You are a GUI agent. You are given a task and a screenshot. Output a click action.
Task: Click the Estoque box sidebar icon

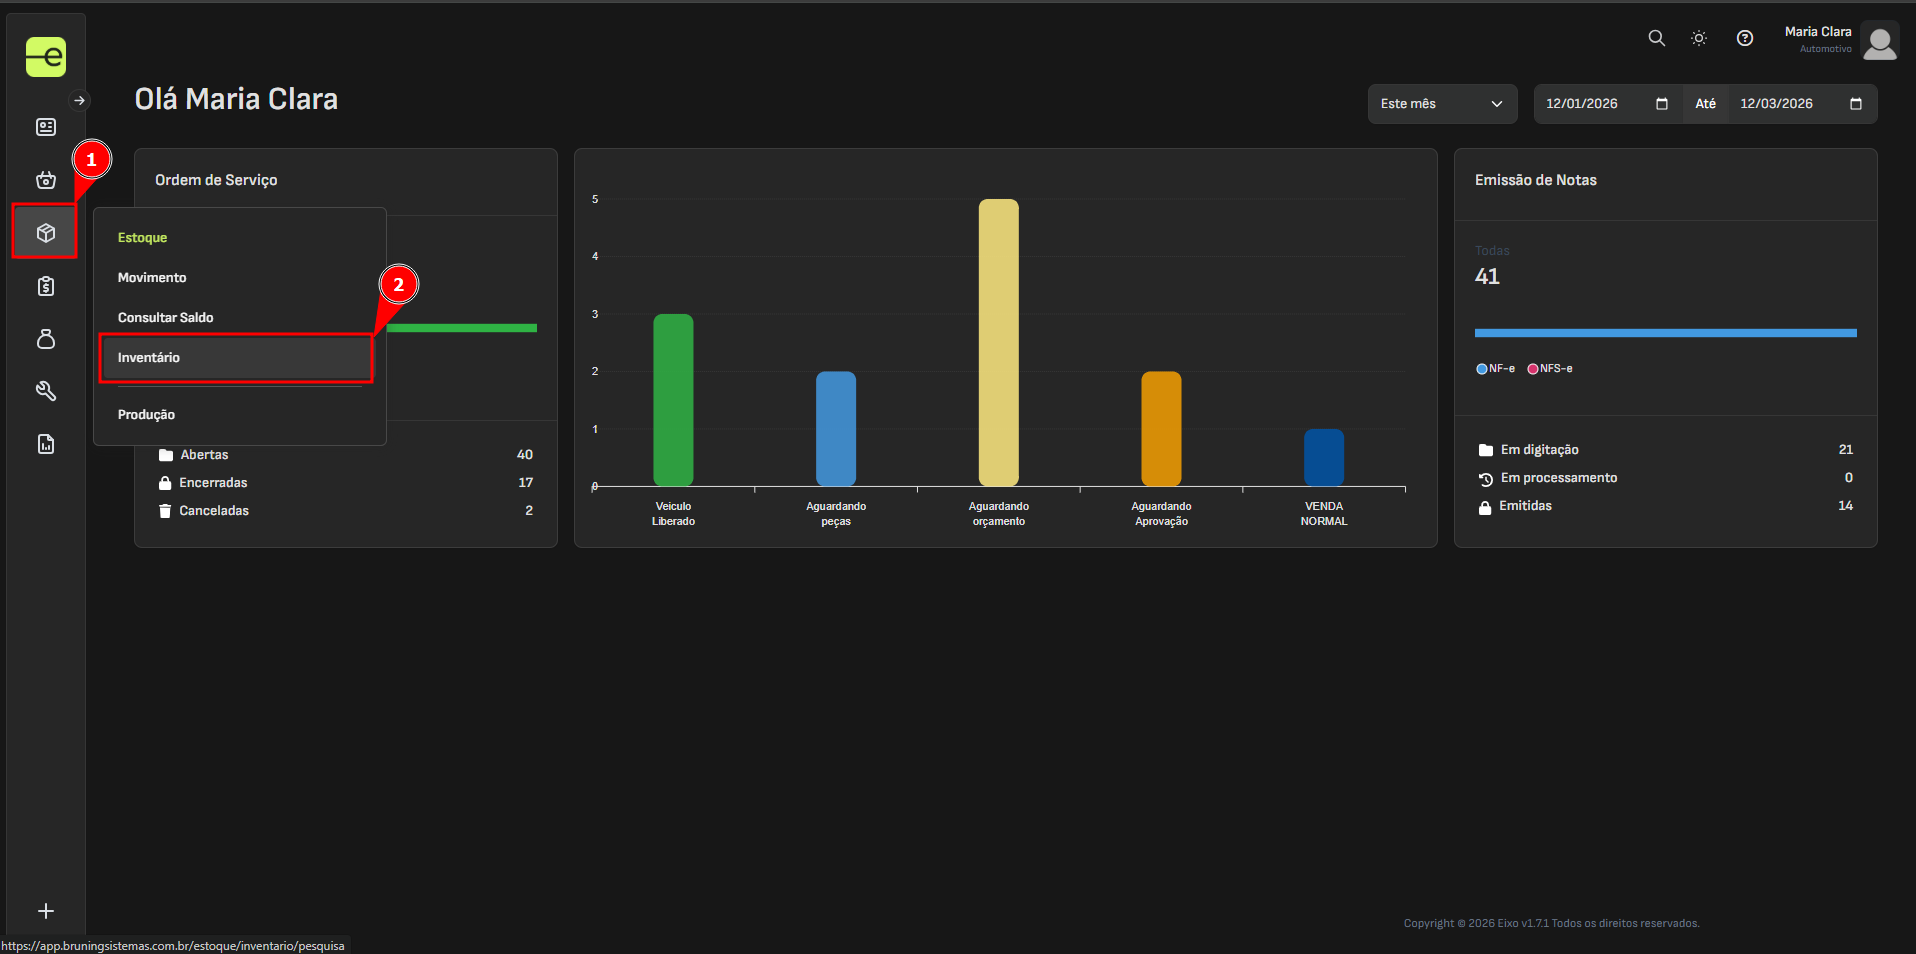point(46,233)
